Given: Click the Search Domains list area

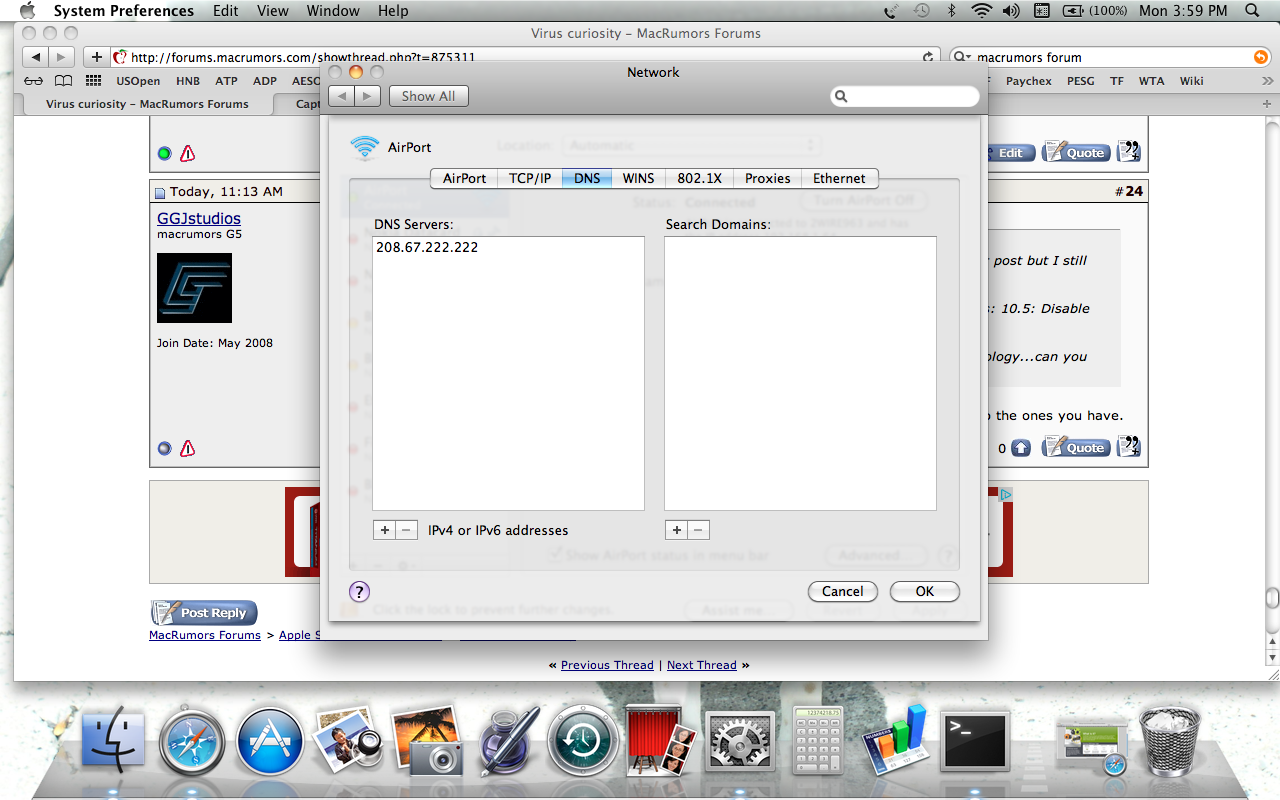Looking at the screenshot, I should 800,373.
